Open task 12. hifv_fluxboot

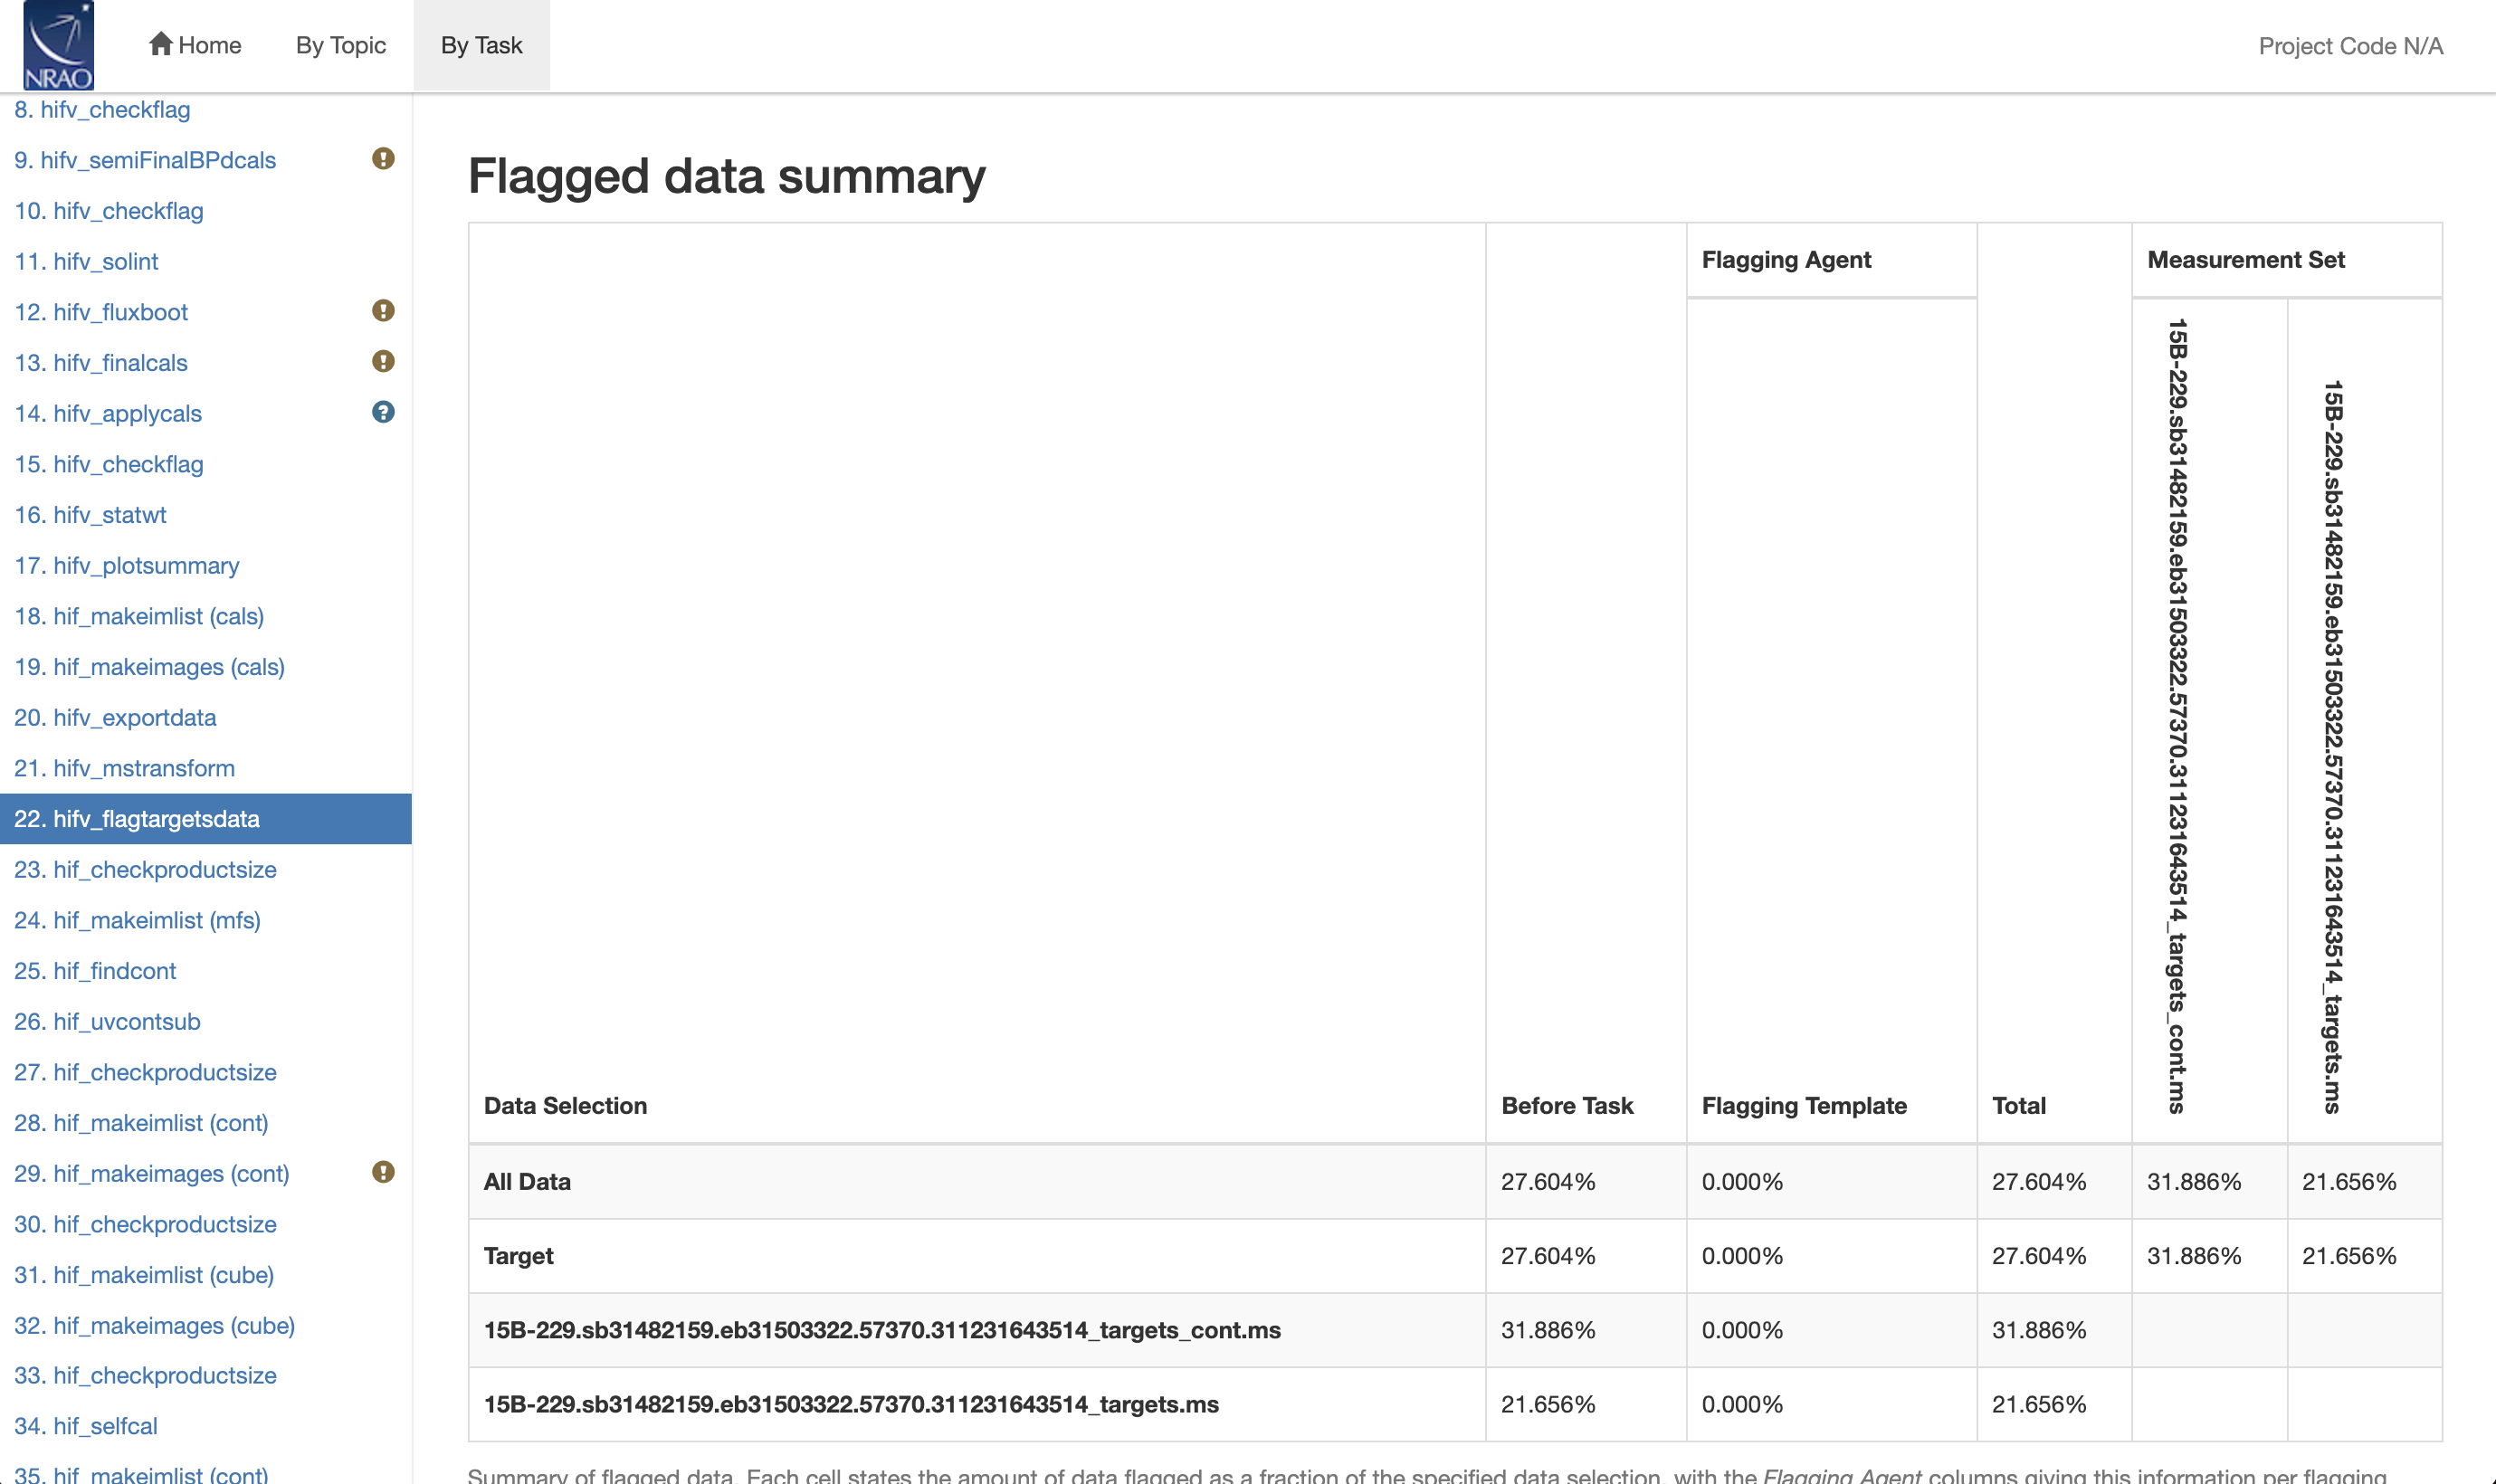[101, 312]
